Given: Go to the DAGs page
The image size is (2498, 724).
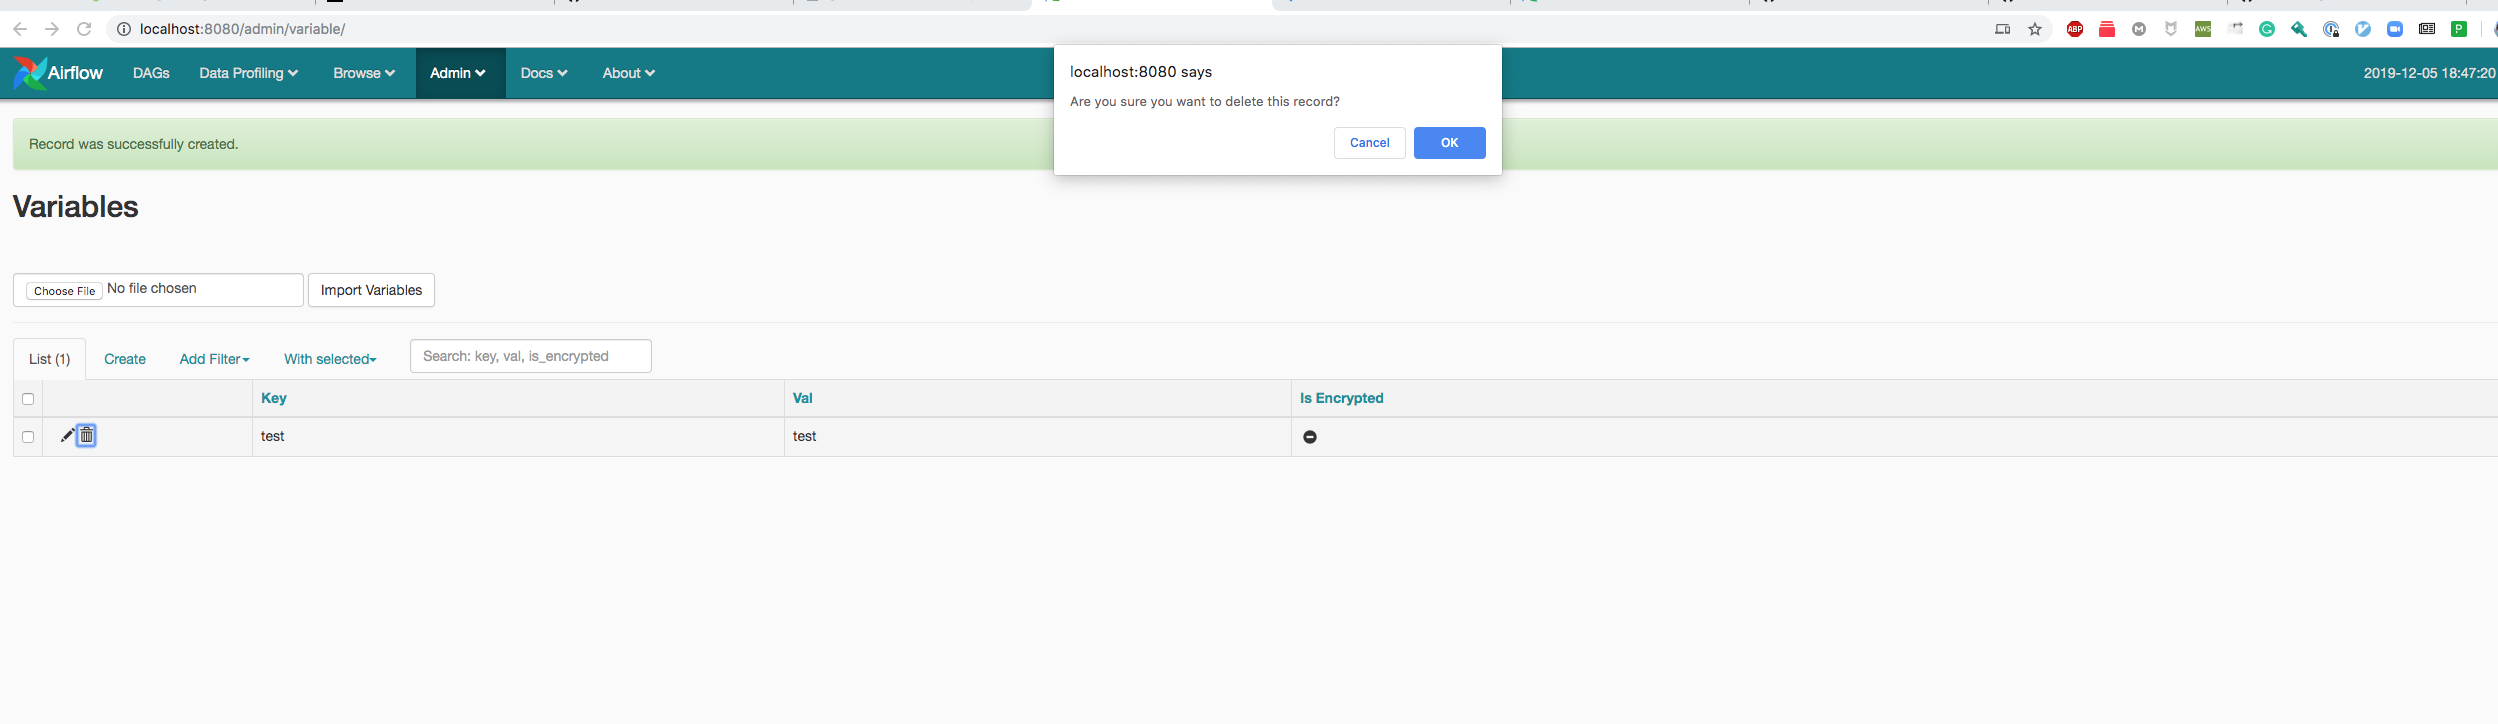Looking at the screenshot, I should point(151,73).
